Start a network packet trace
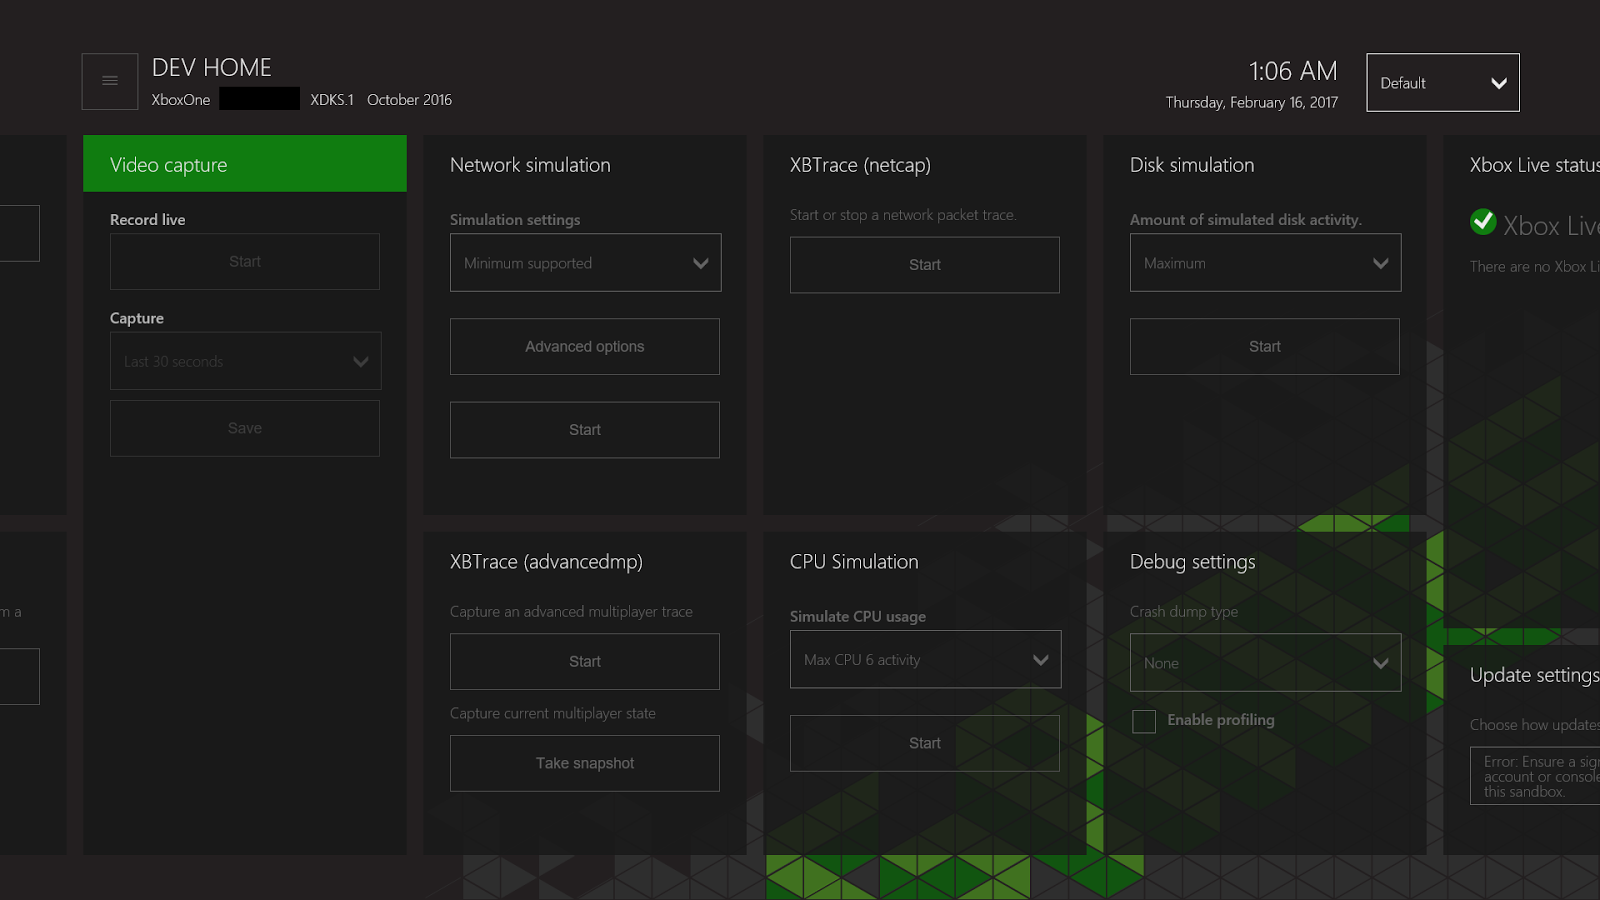Image resolution: width=1600 pixels, height=900 pixels. [x=924, y=265]
